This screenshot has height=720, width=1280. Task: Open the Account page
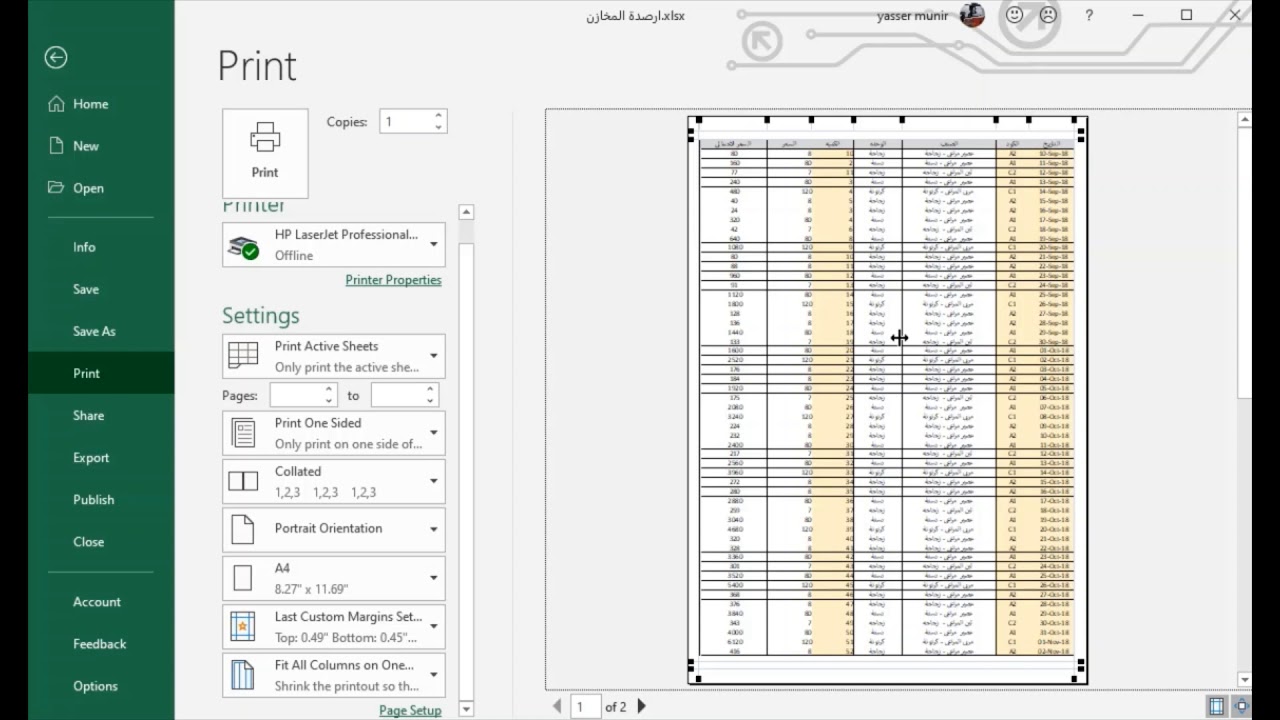pyautogui.click(x=101, y=602)
